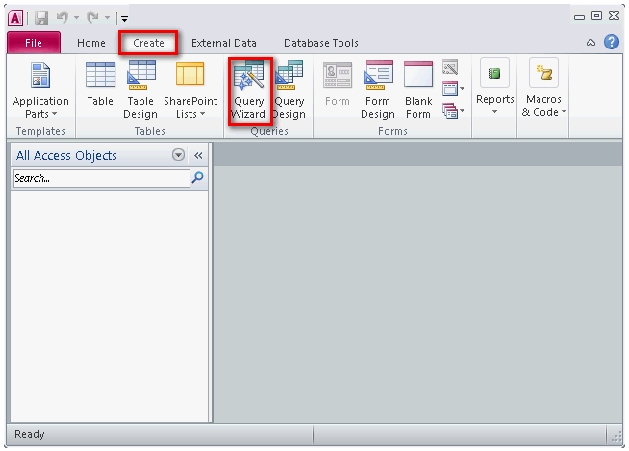The width and height of the screenshot is (629, 451).
Task: Click the Undo button
Action: point(63,17)
